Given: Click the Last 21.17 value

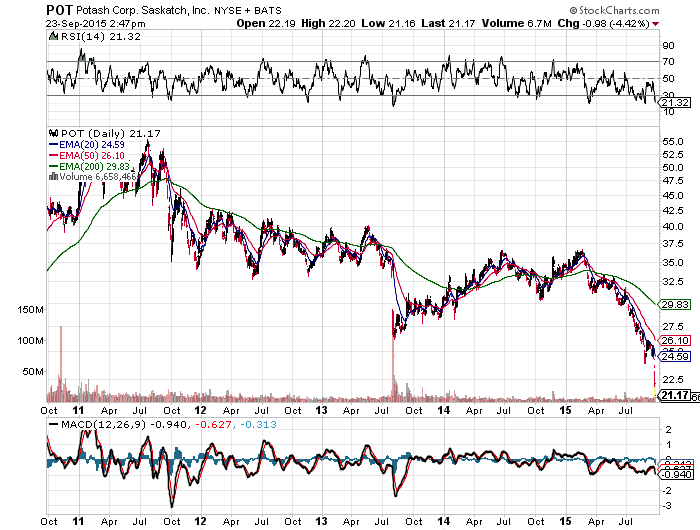Looking at the screenshot, I should (448, 23).
